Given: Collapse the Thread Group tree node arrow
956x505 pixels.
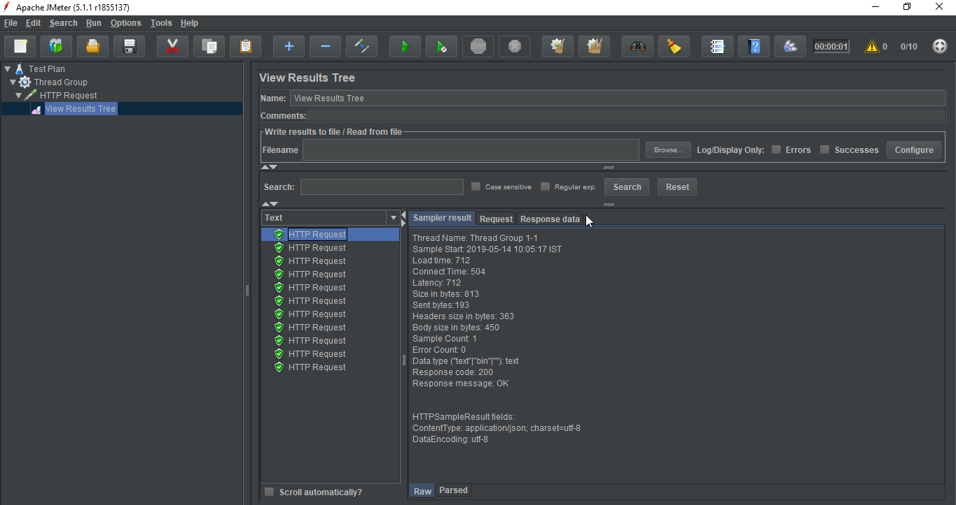Looking at the screenshot, I should pyautogui.click(x=13, y=82).
